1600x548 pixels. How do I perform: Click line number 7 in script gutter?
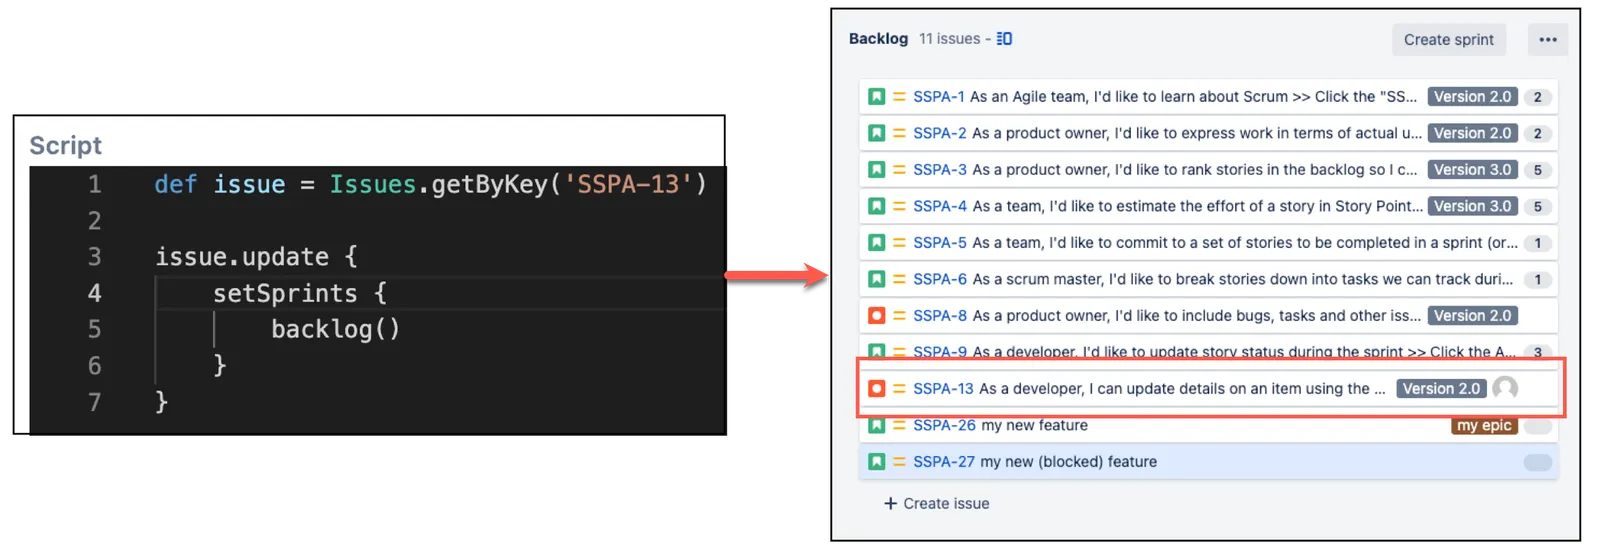click(94, 402)
